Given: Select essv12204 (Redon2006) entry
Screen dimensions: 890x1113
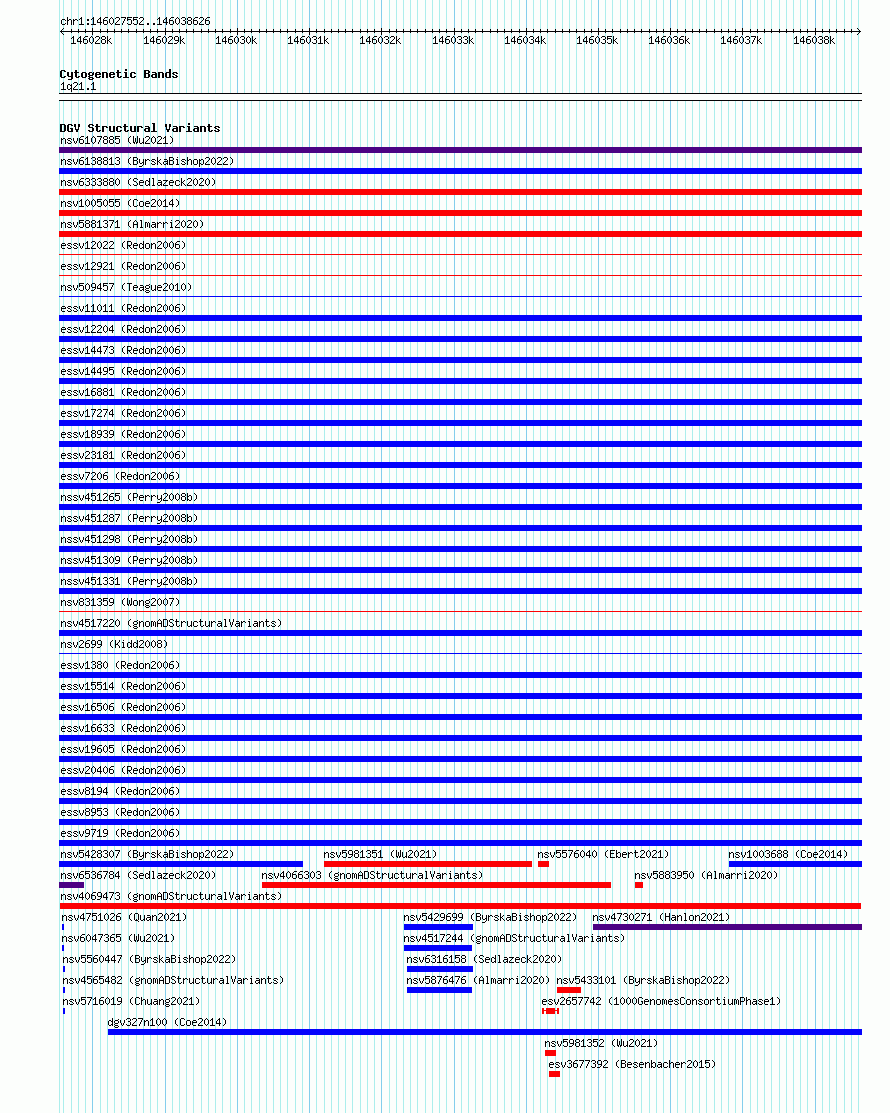Looking at the screenshot, I should point(123,329).
